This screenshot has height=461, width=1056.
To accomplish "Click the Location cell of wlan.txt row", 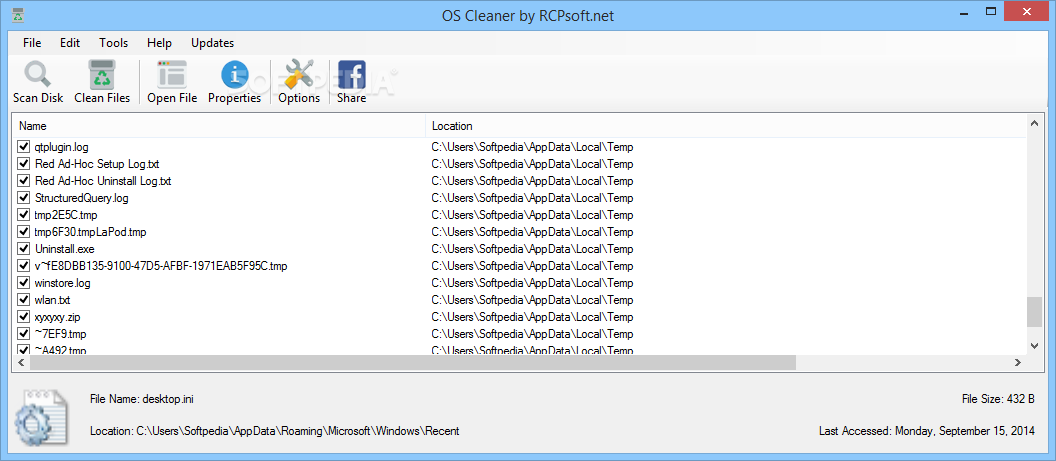I will tap(532, 300).
